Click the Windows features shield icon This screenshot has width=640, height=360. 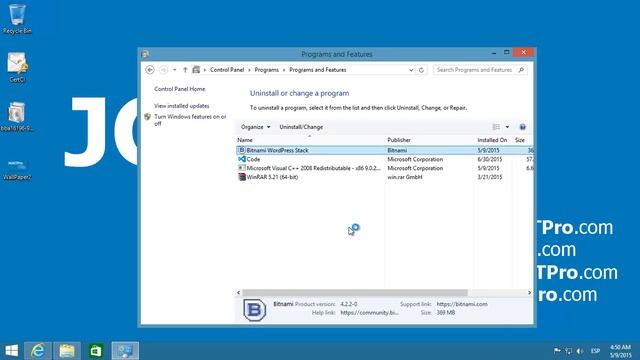[x=148, y=117]
